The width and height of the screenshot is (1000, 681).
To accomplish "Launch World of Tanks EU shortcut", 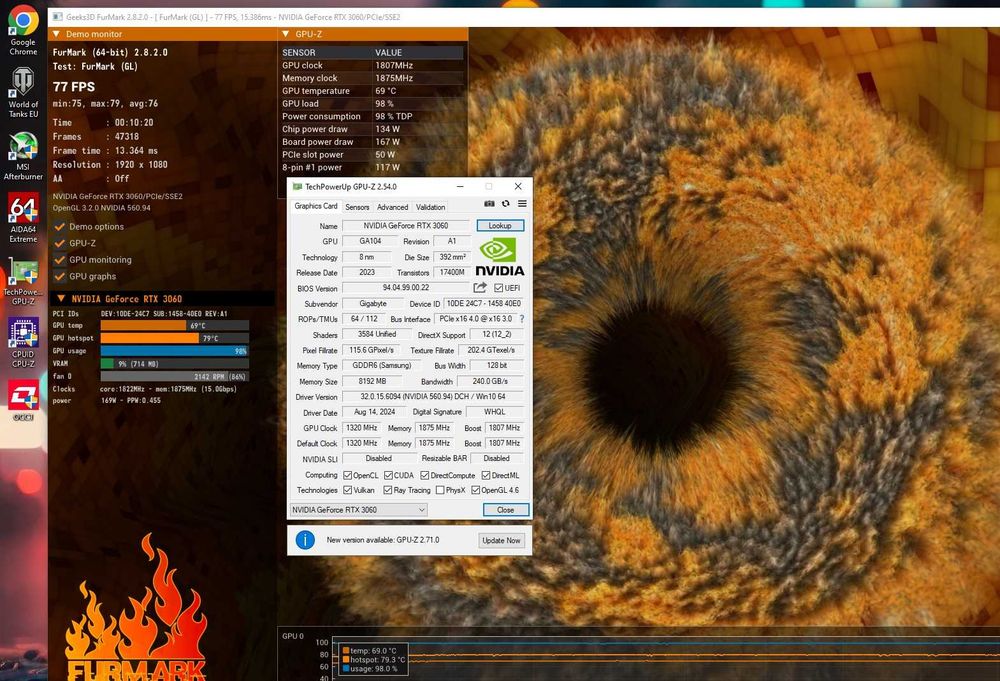I will (x=23, y=92).
